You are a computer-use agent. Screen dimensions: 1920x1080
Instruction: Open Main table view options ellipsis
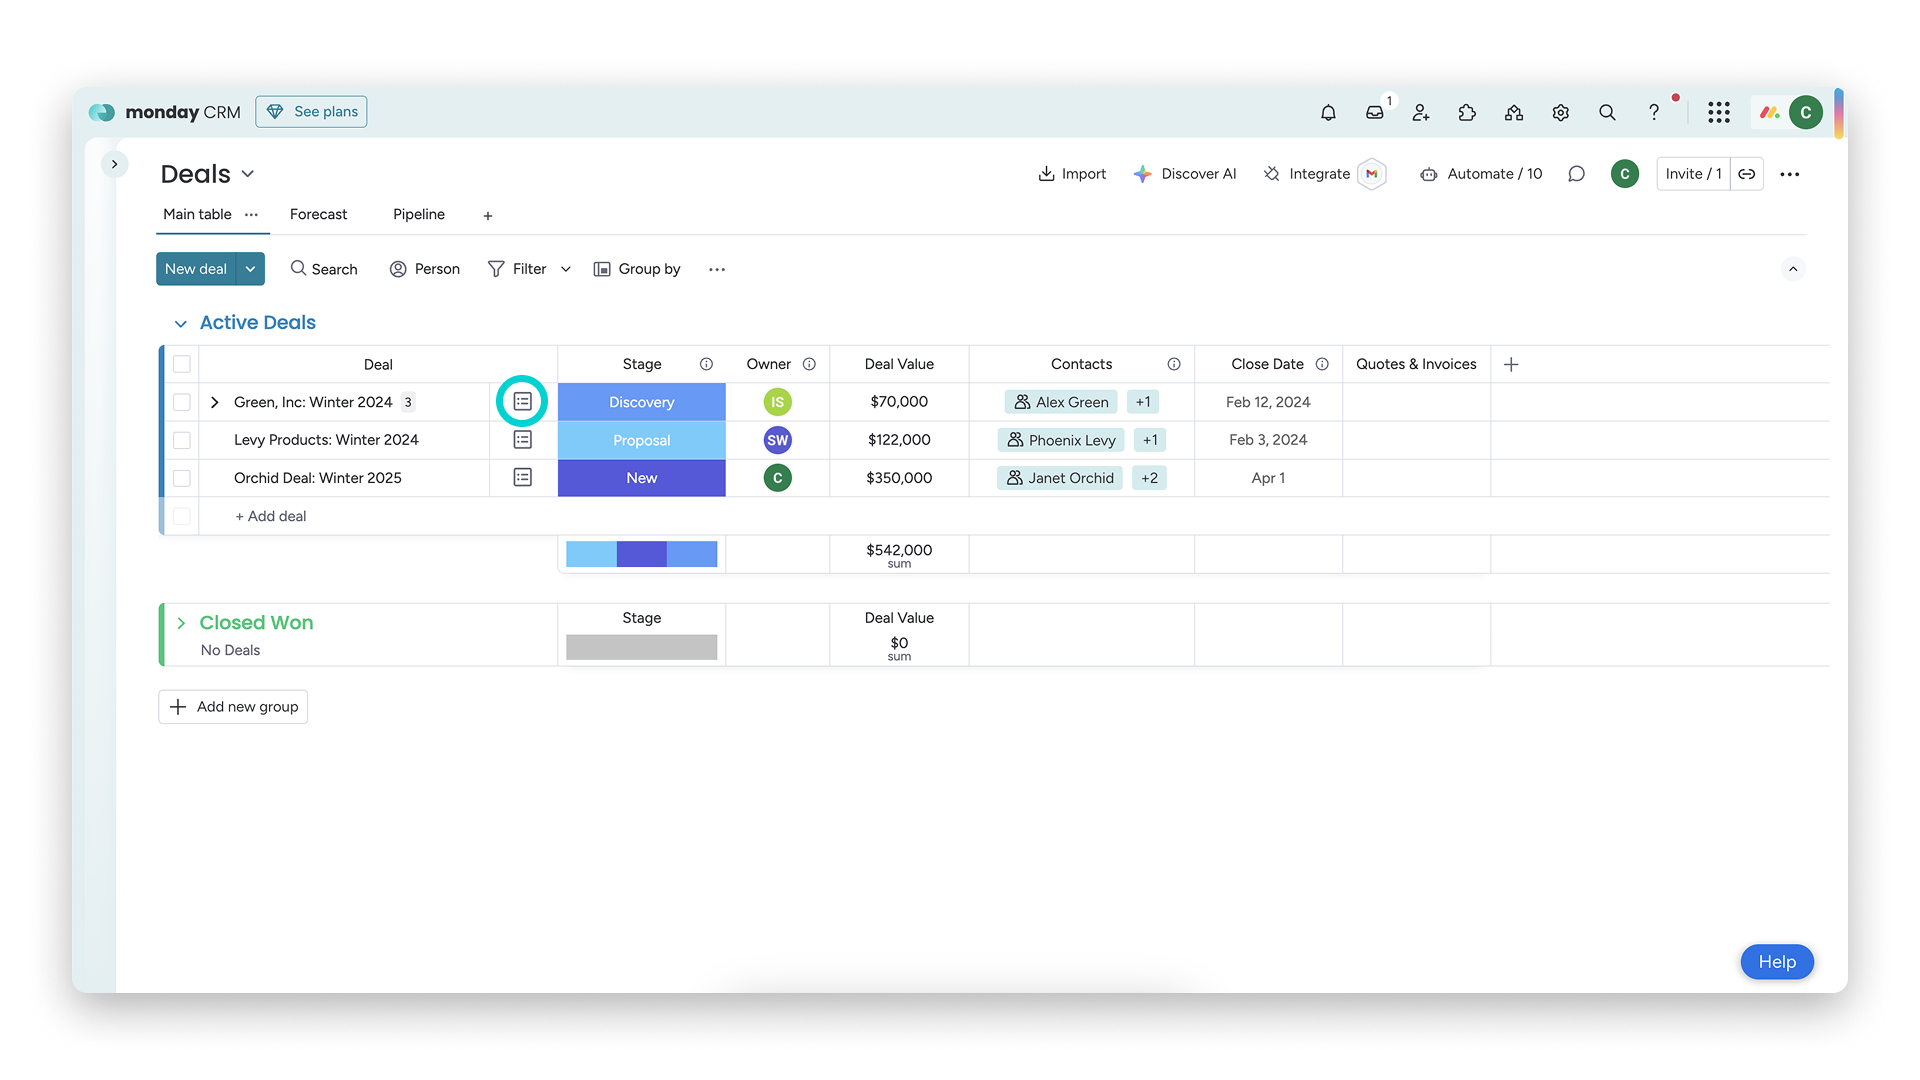[x=252, y=215]
